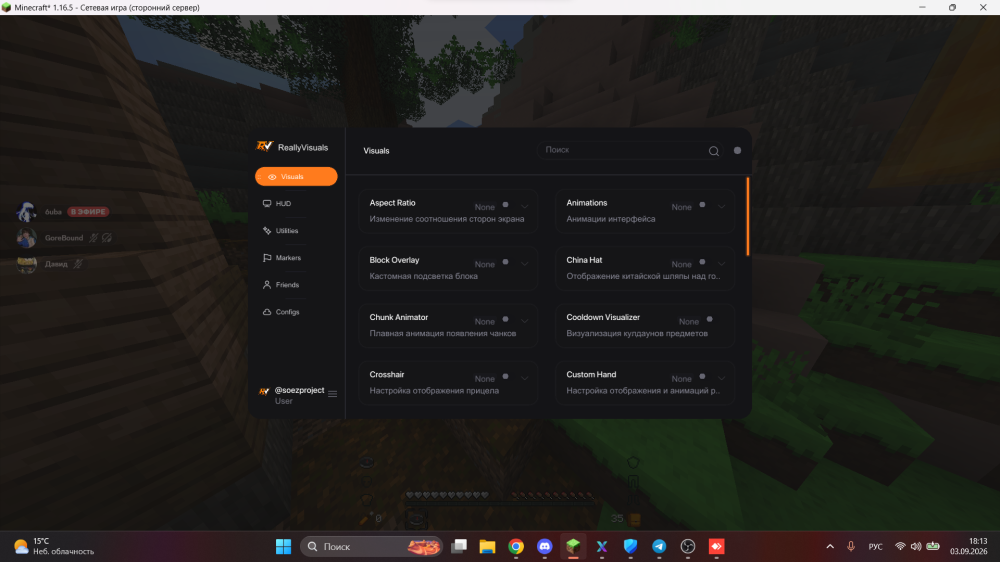The height and width of the screenshot is (562, 1000).
Task: Open Discord from the taskbar
Action: (544, 547)
